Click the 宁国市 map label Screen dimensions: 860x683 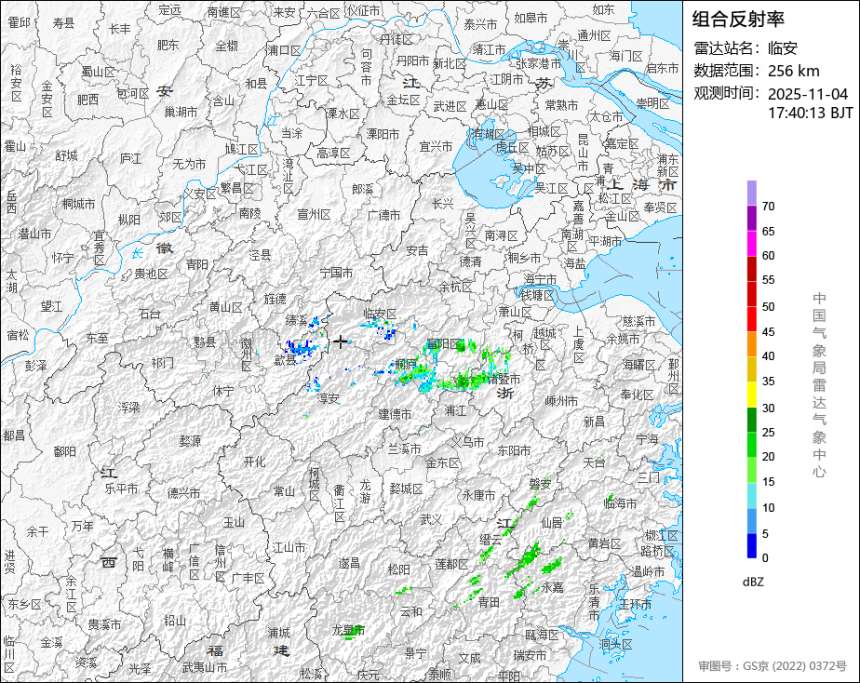336,272
